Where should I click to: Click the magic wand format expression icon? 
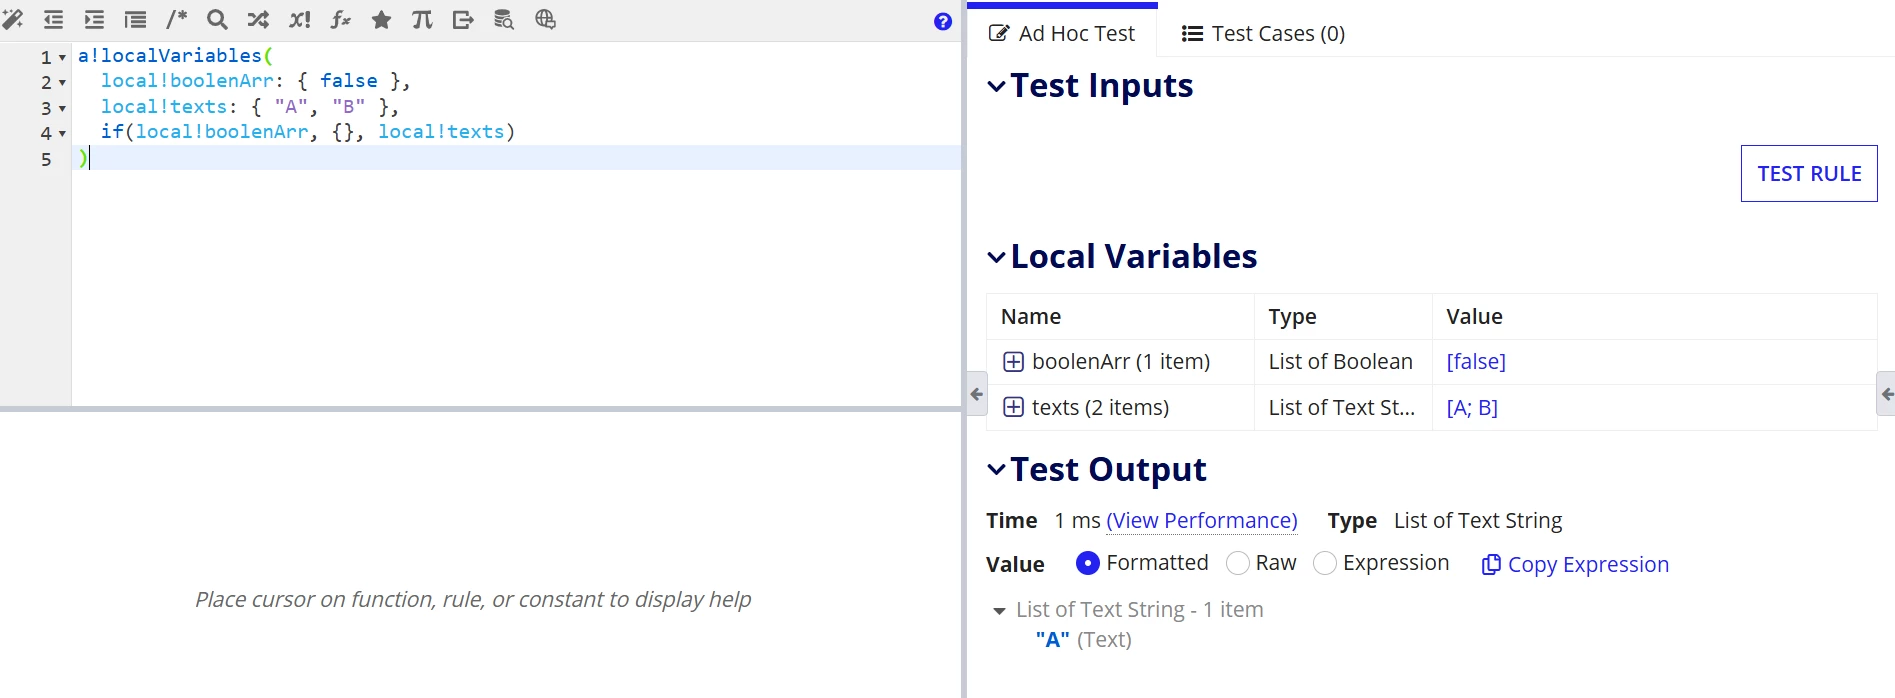point(13,19)
